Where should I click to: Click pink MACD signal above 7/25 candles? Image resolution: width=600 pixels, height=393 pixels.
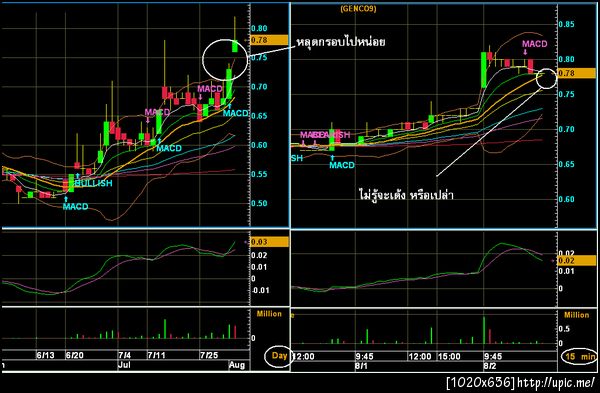coord(210,89)
